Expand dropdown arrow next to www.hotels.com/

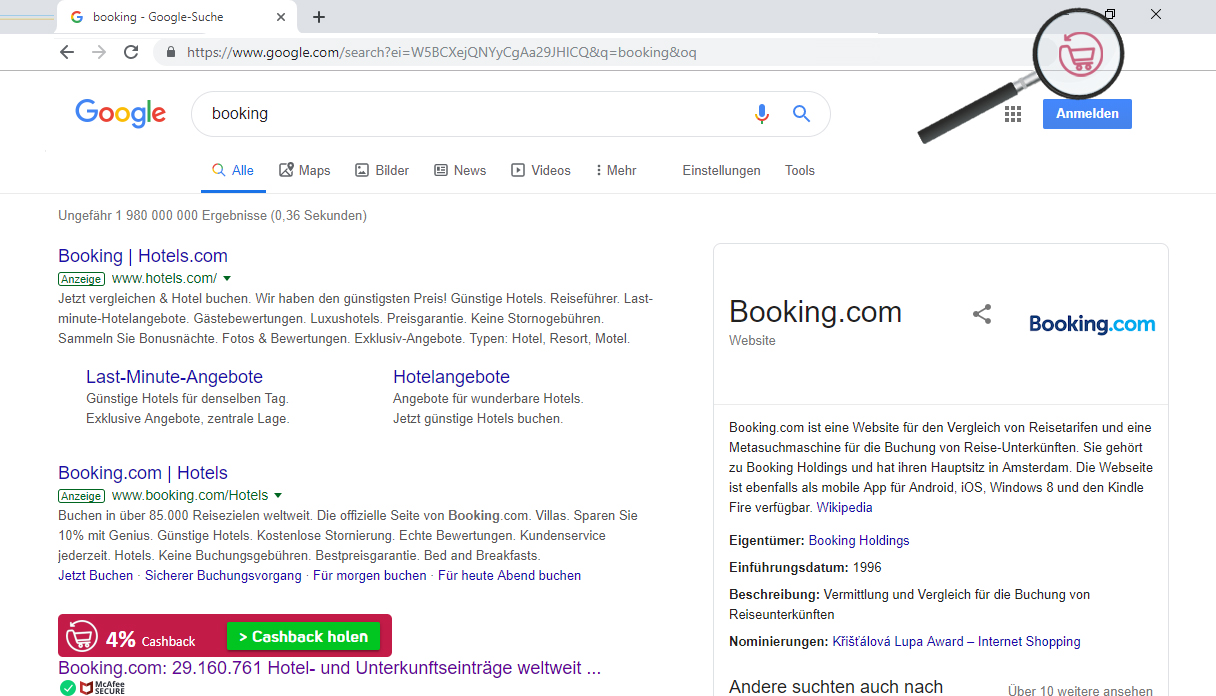(x=227, y=279)
